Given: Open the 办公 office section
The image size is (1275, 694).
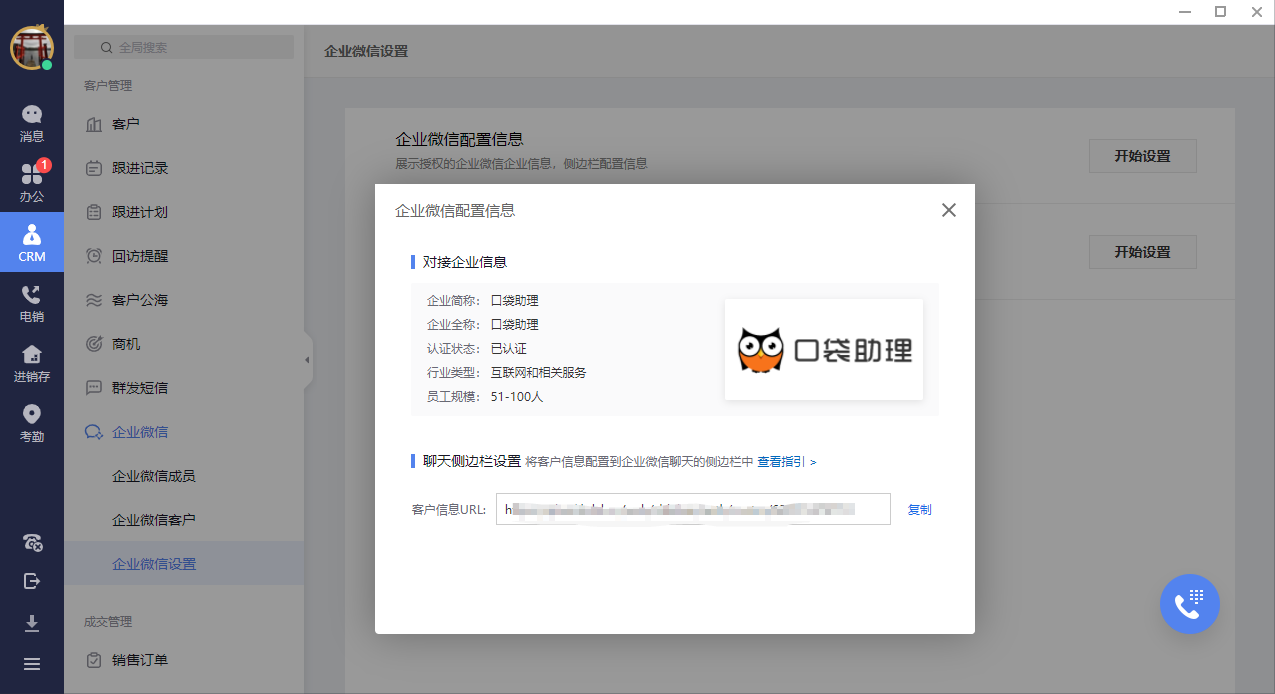Looking at the screenshot, I should pos(32,184).
